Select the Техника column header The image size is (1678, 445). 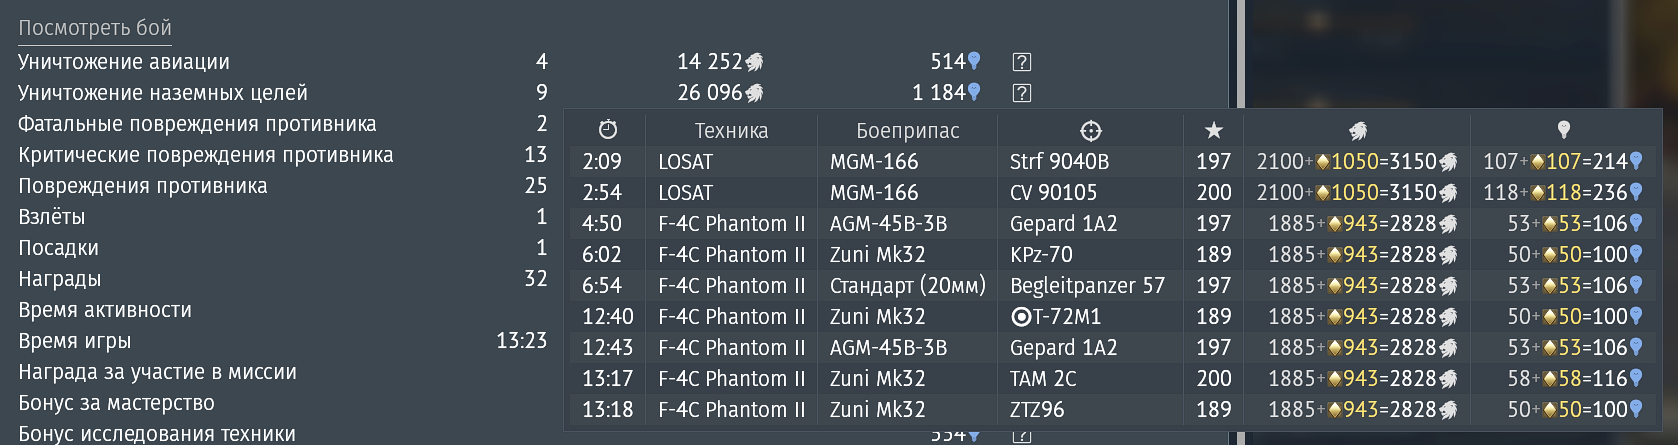[x=731, y=131]
